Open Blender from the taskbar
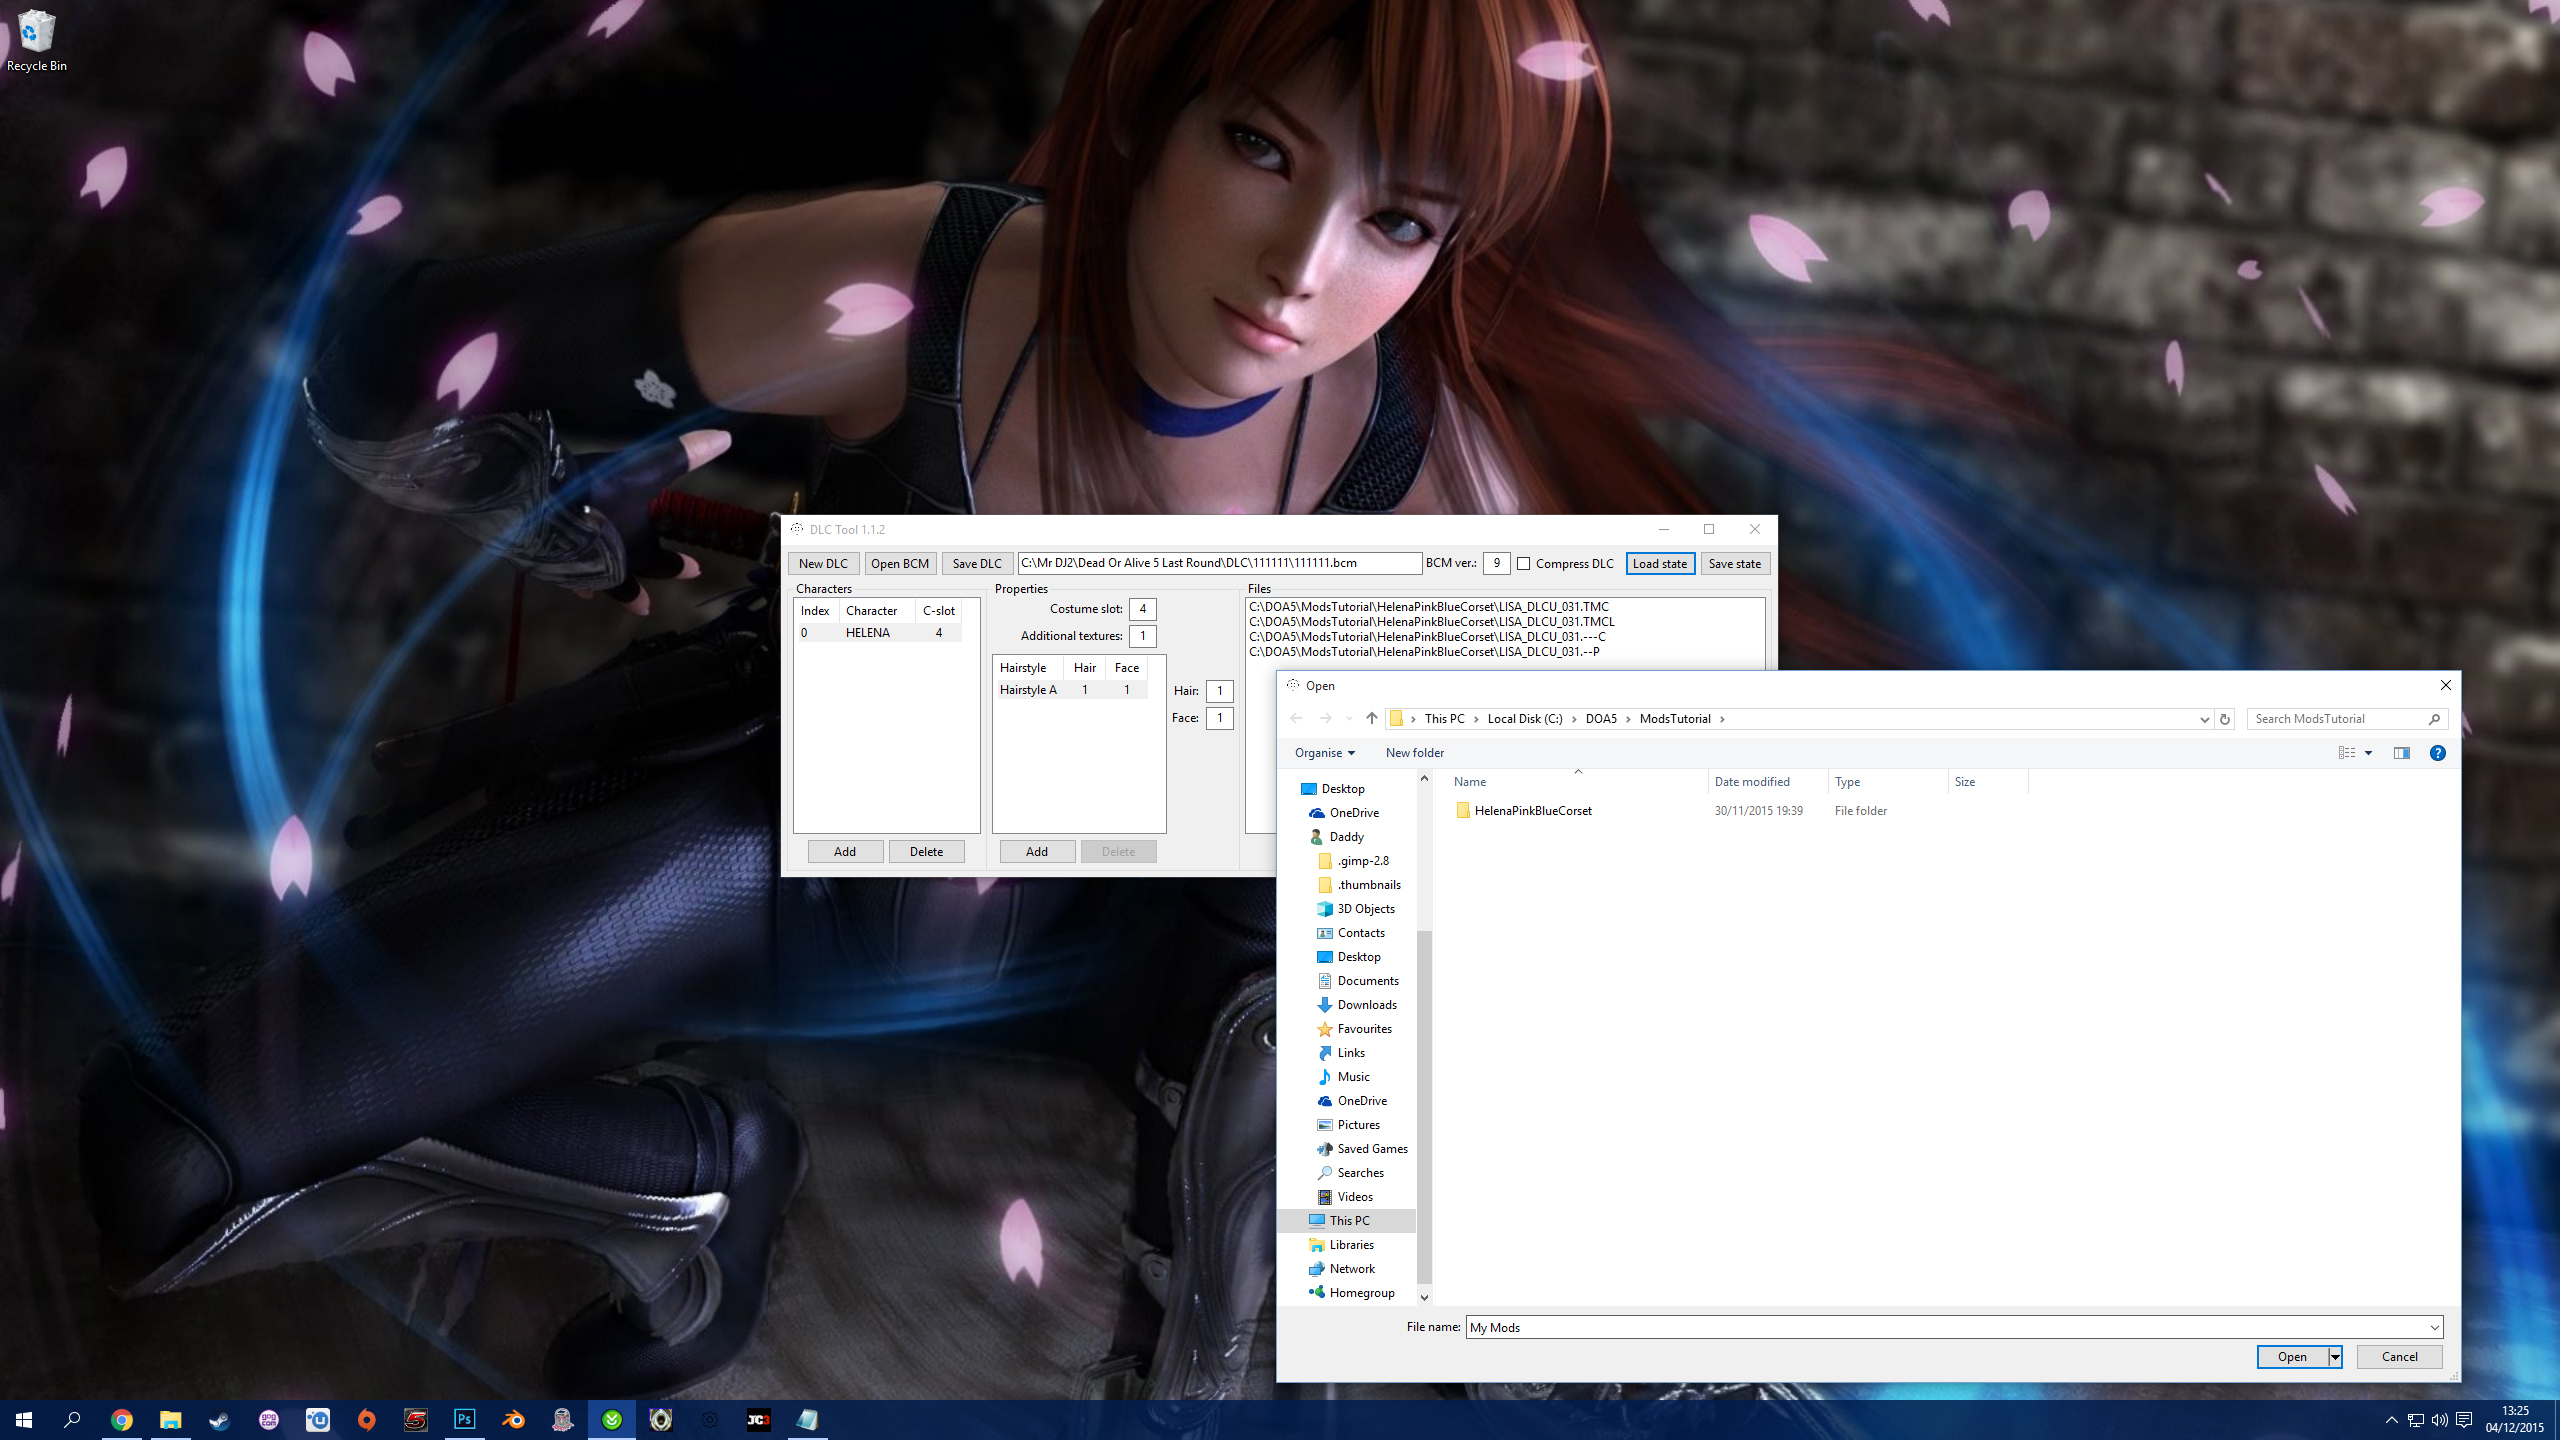This screenshot has width=2560, height=1440. click(513, 1420)
